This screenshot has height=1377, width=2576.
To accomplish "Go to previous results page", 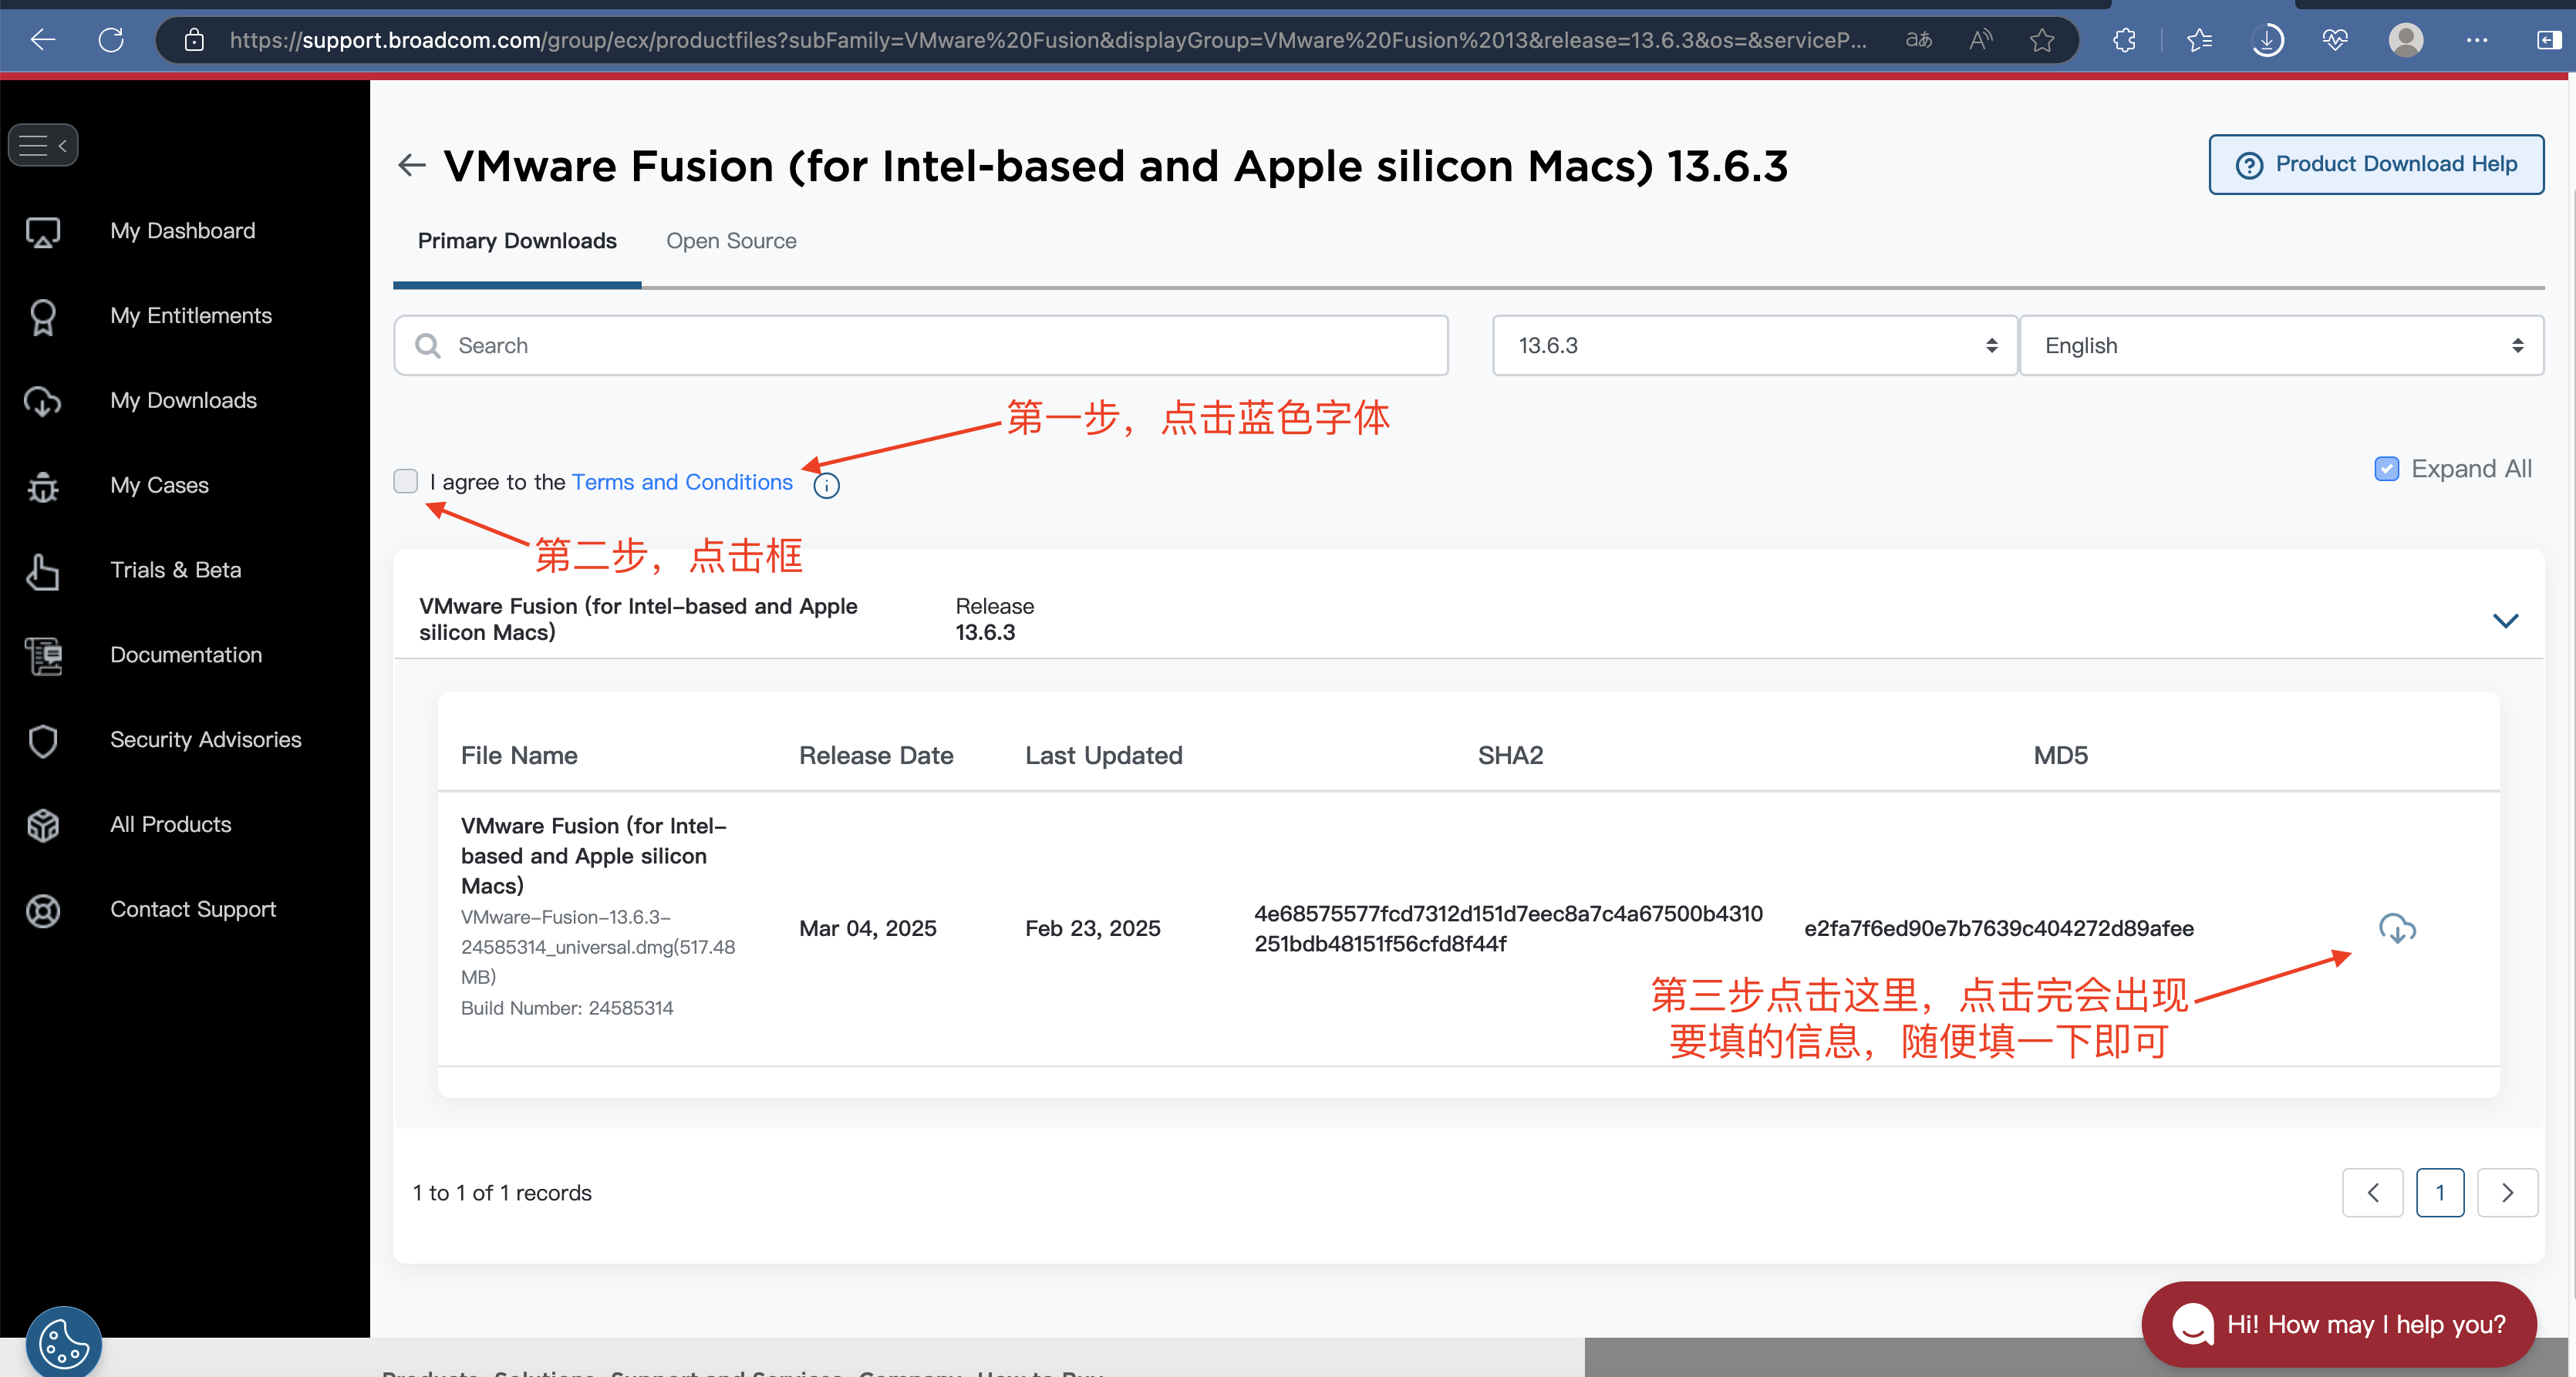I will click(x=2372, y=1193).
